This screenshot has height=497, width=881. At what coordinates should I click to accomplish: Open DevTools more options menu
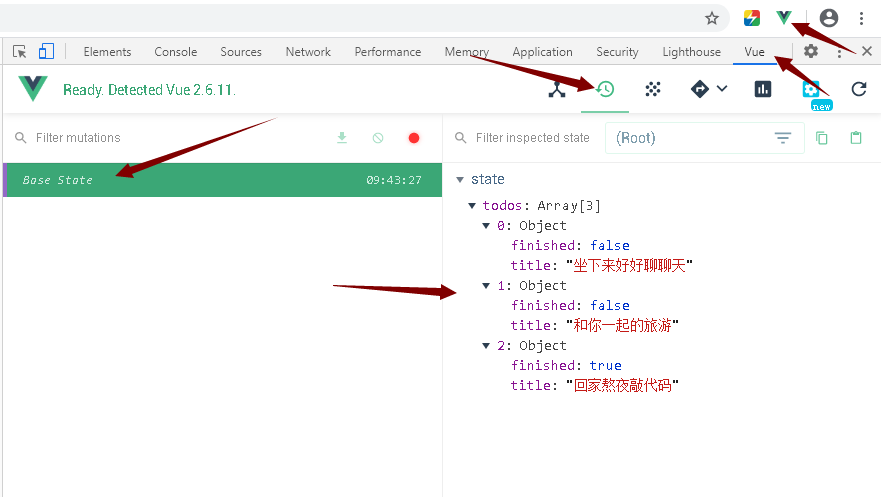[x=839, y=52]
